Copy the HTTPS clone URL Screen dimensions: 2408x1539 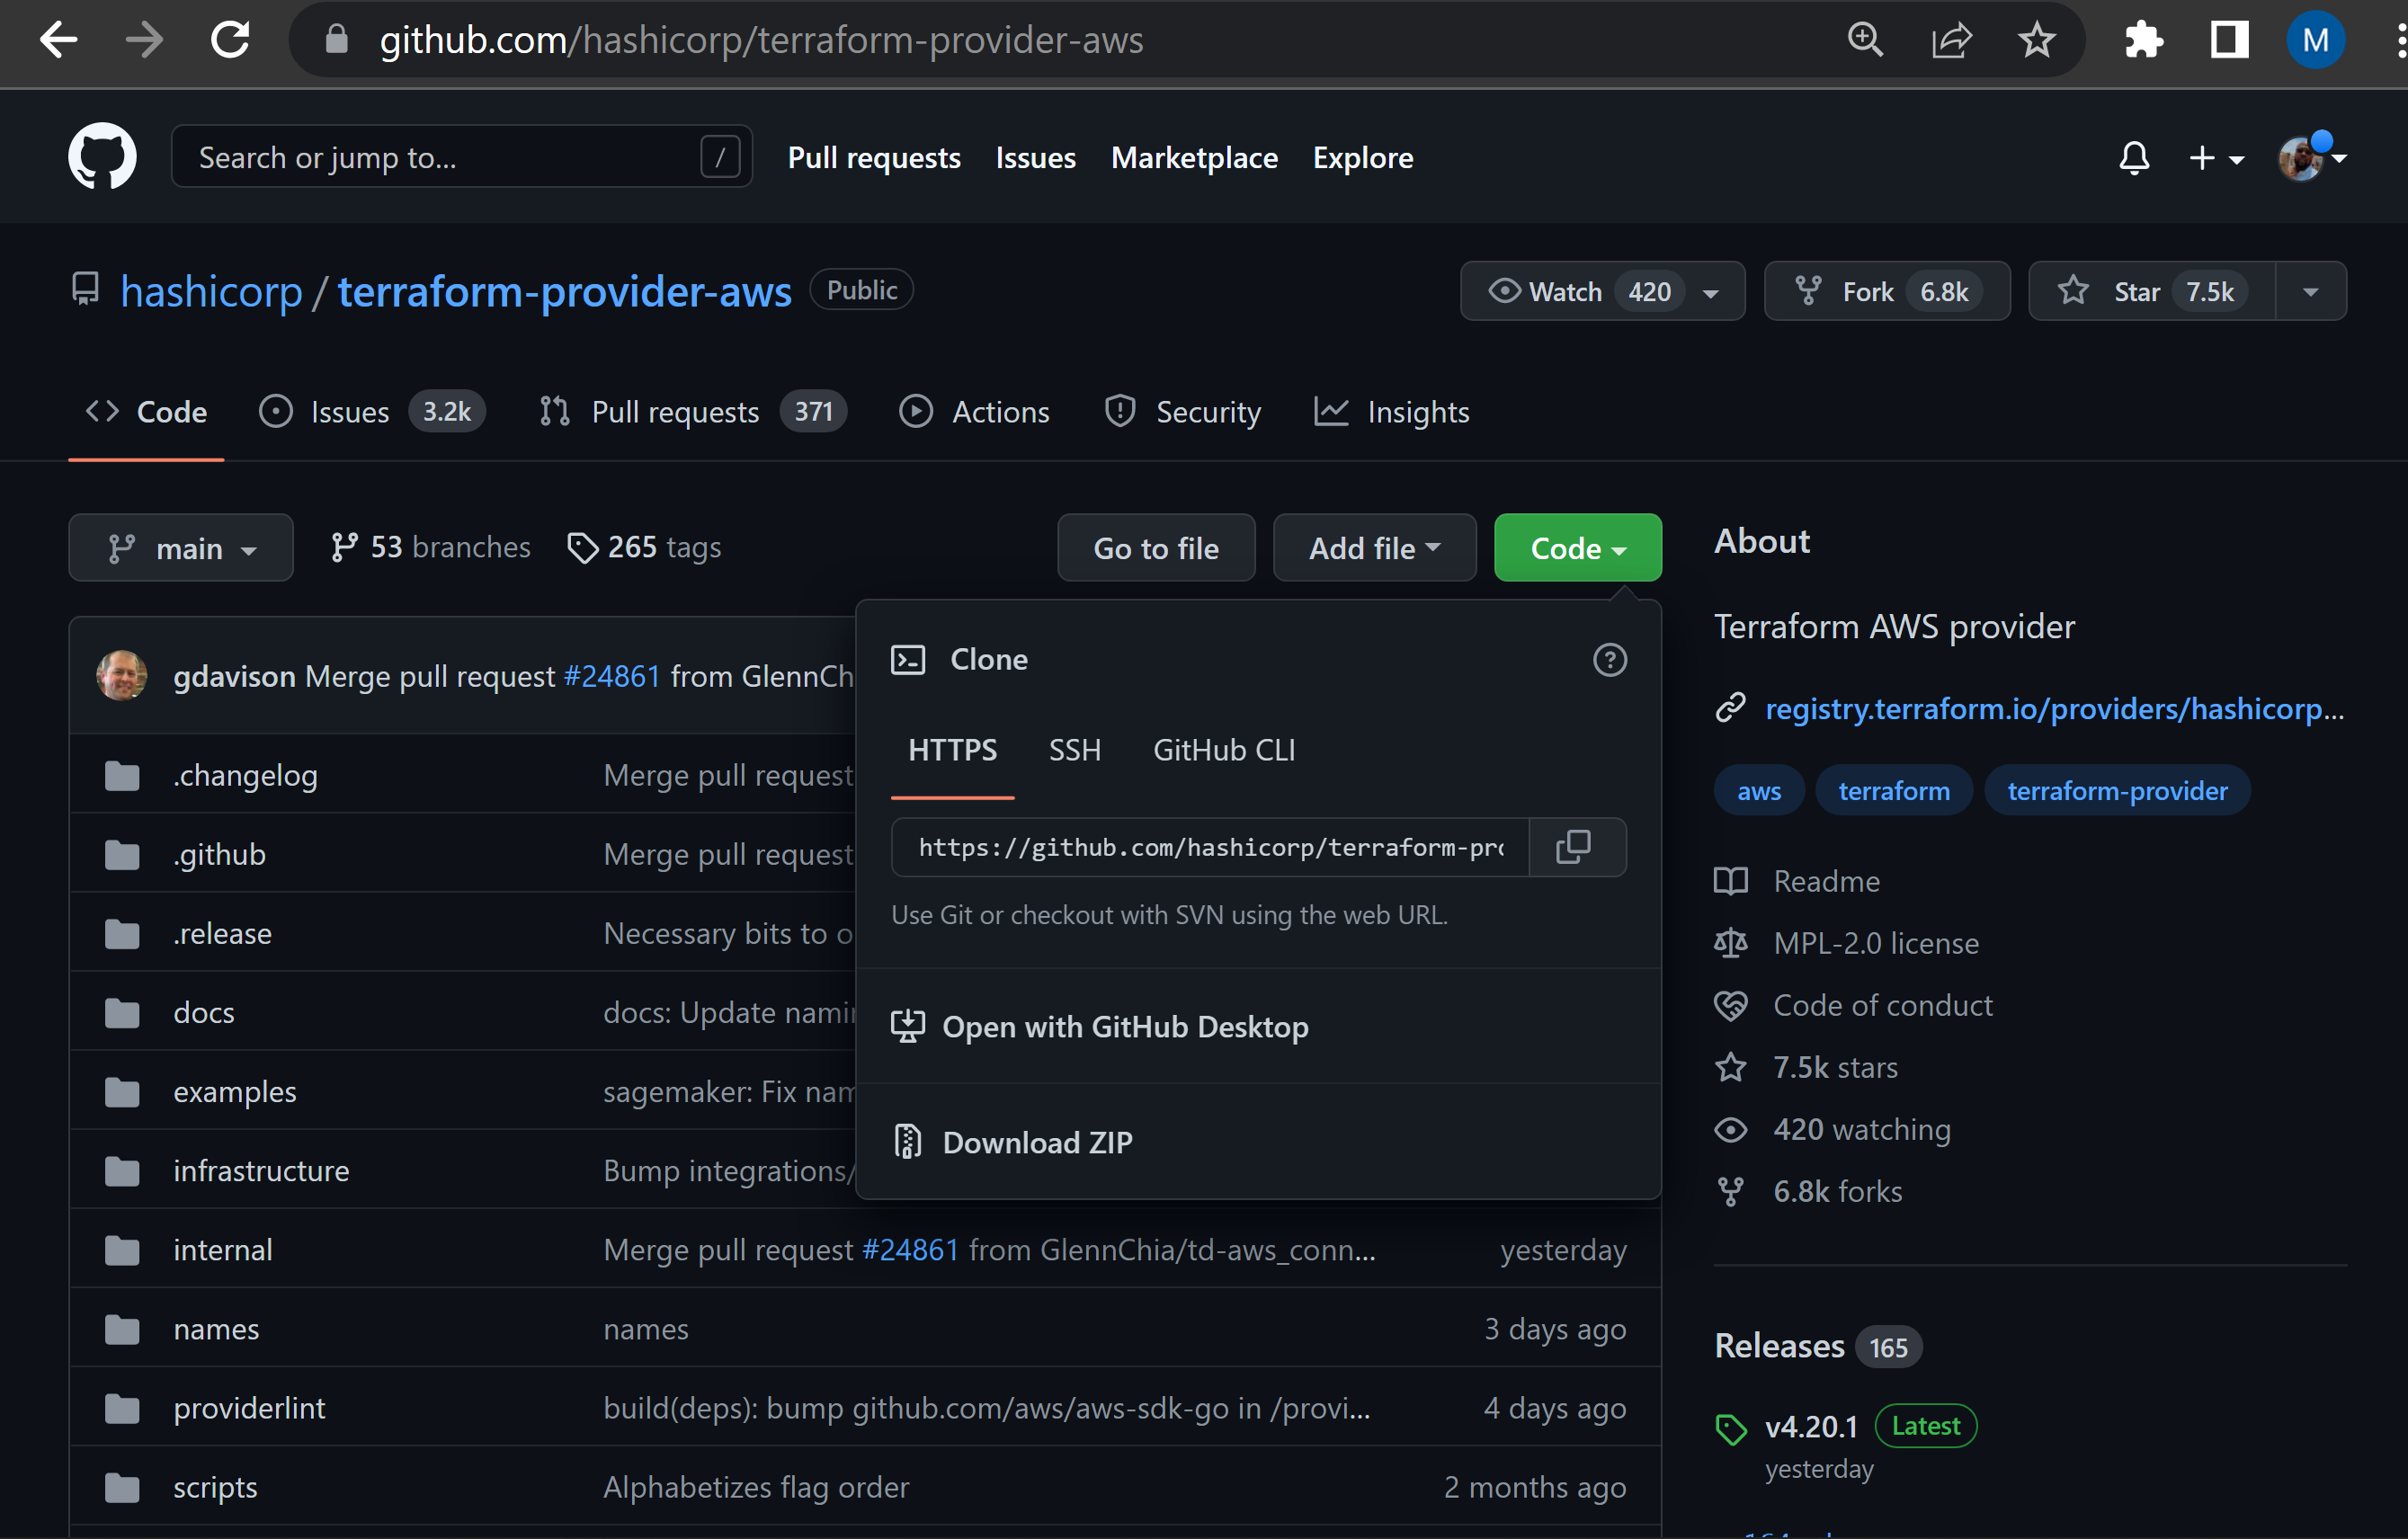(x=1574, y=847)
